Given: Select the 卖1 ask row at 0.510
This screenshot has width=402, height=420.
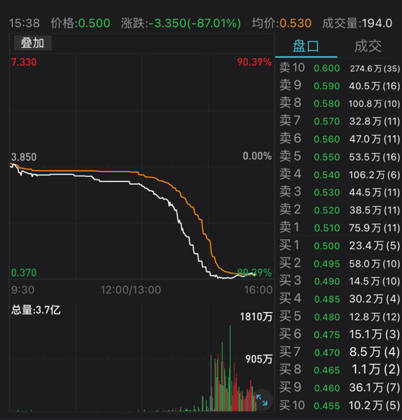Looking at the screenshot, I should pos(339,228).
